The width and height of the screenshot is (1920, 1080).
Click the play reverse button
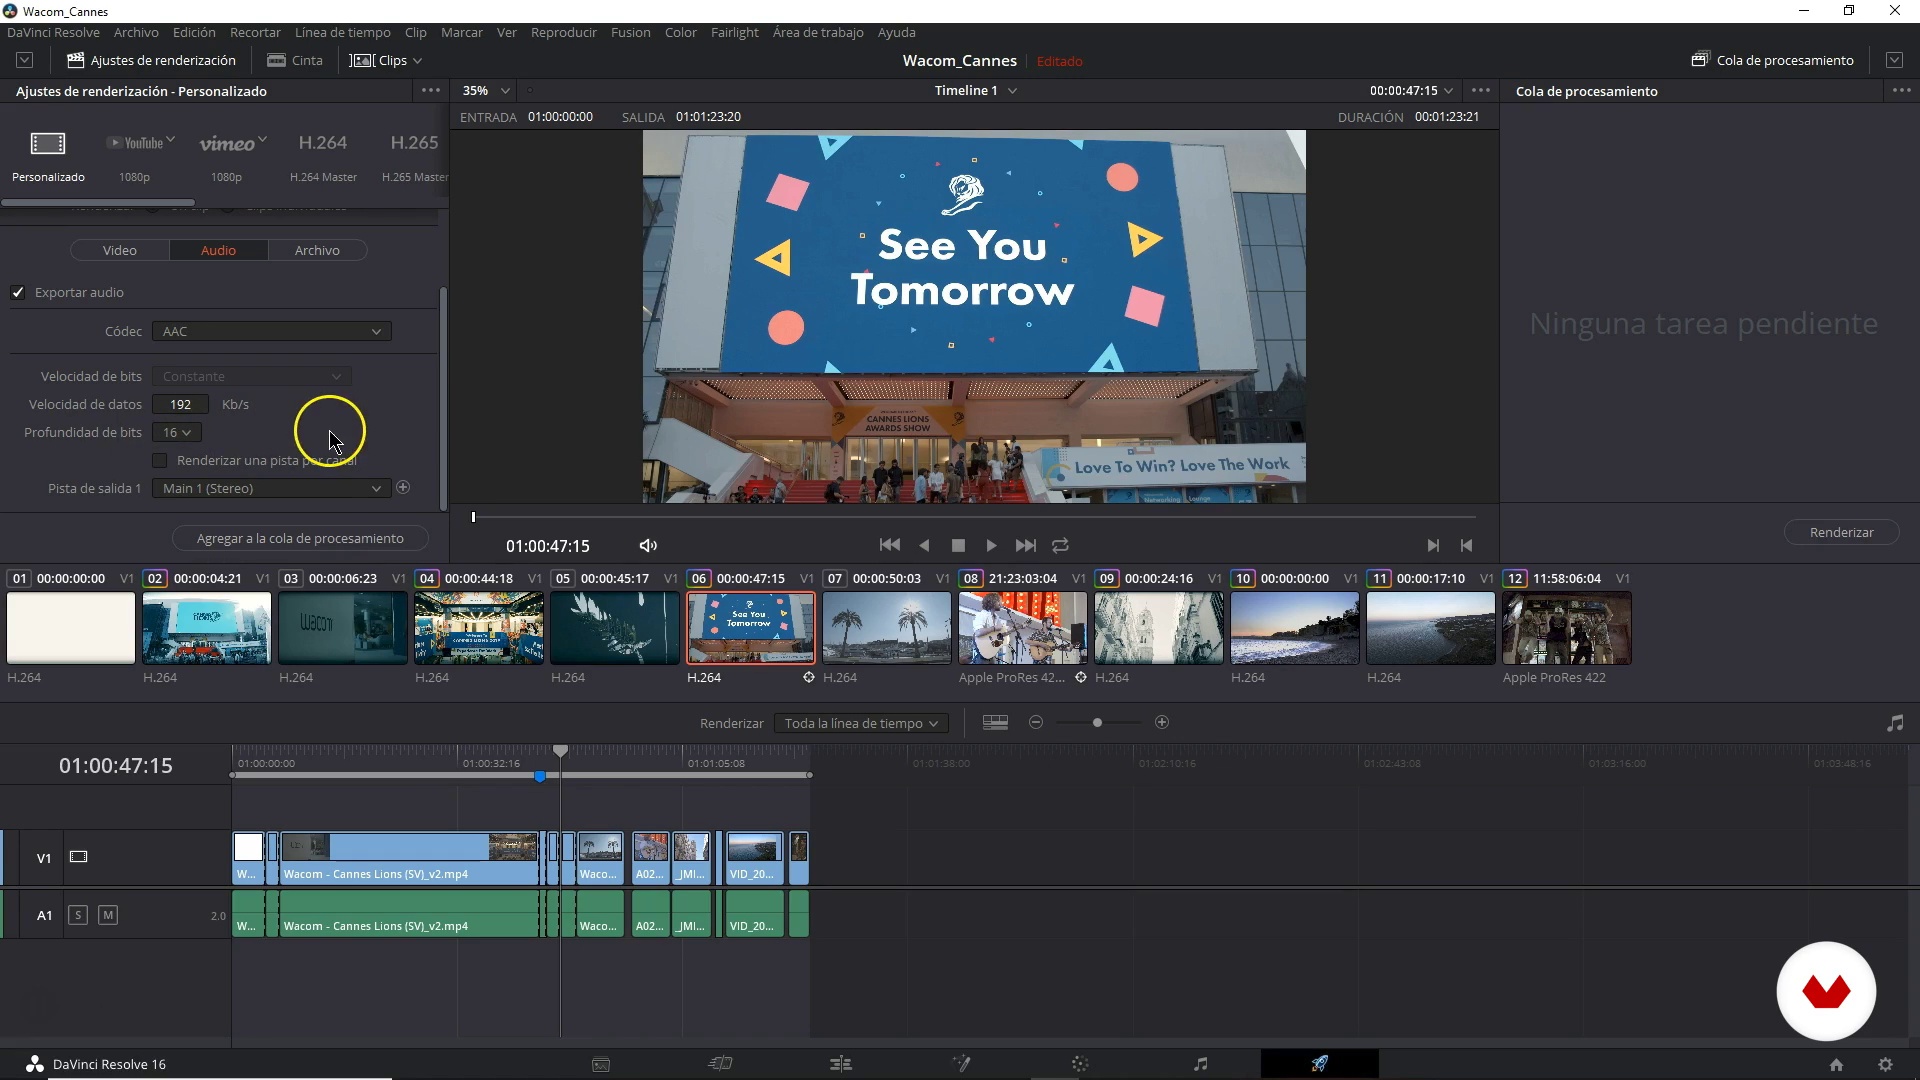coord(924,546)
